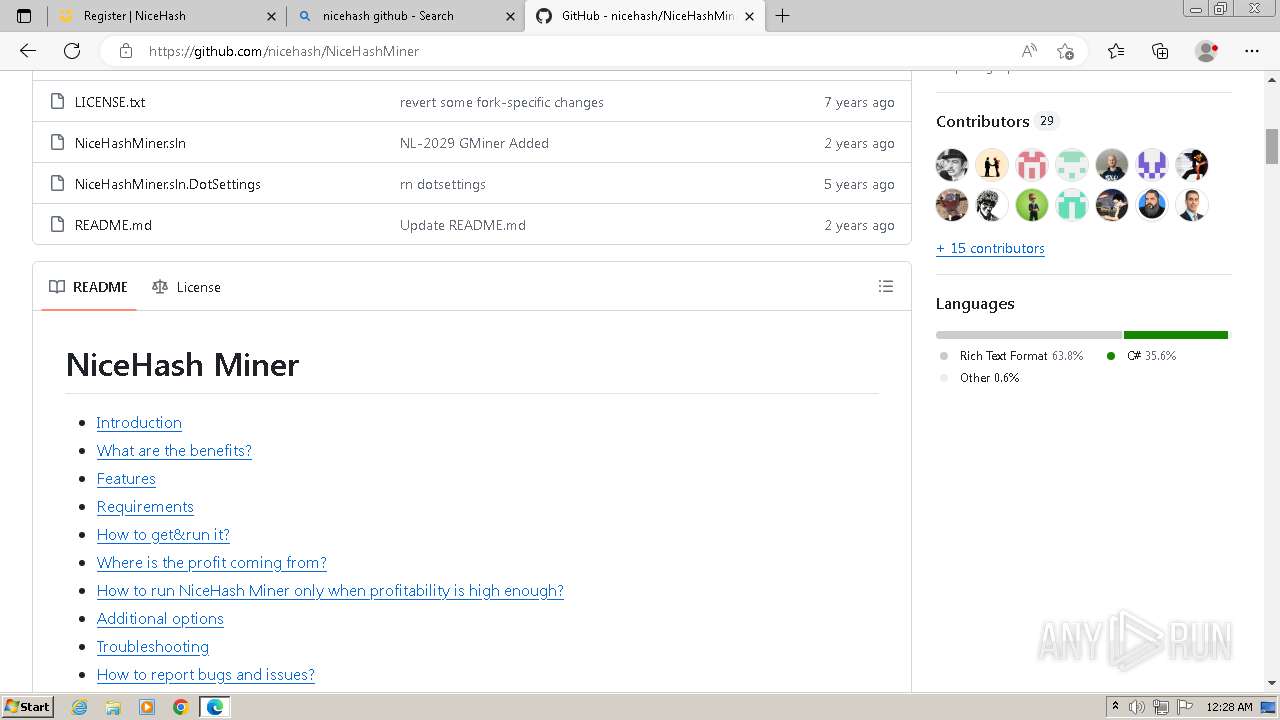Jump to the Requirements section
This screenshot has height=720, width=1280.
tap(145, 506)
